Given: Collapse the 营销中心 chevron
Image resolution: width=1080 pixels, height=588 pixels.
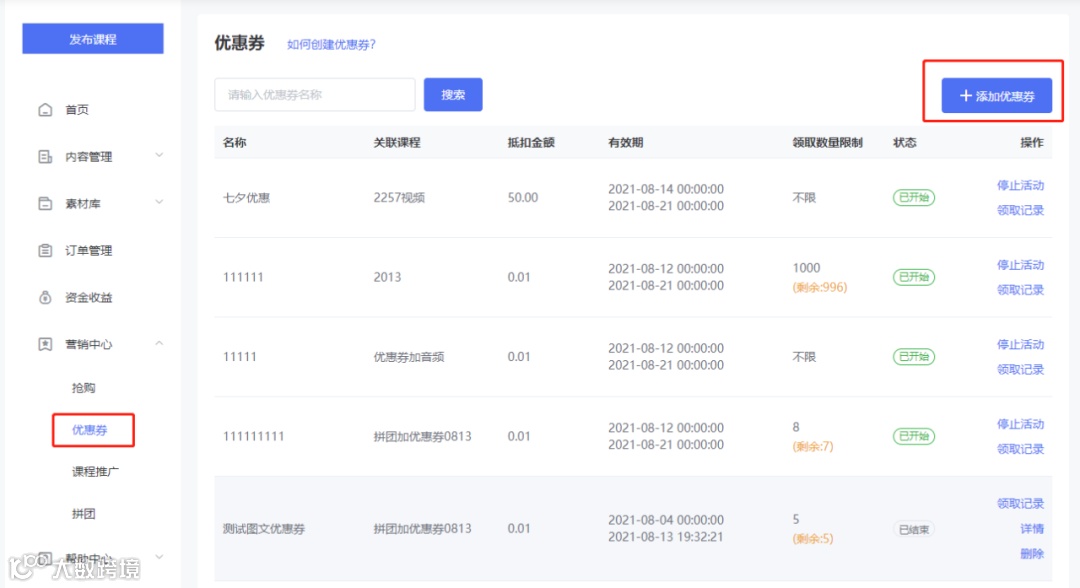Looking at the screenshot, I should point(159,343).
